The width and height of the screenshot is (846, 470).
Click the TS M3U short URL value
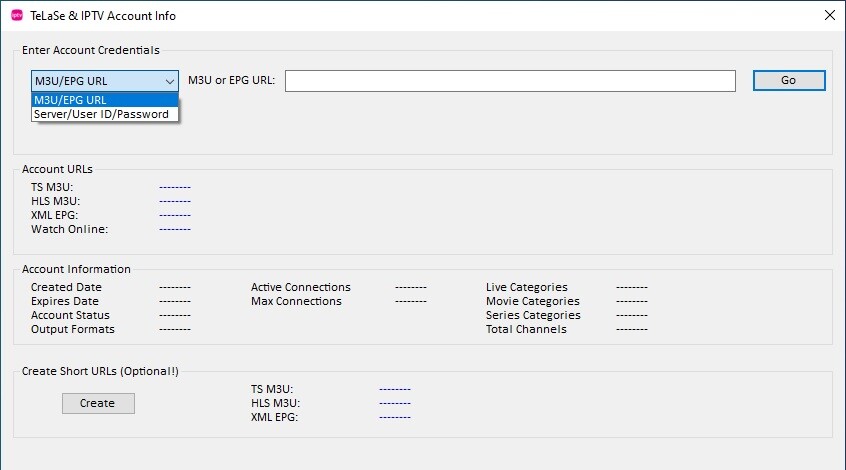pos(394,389)
